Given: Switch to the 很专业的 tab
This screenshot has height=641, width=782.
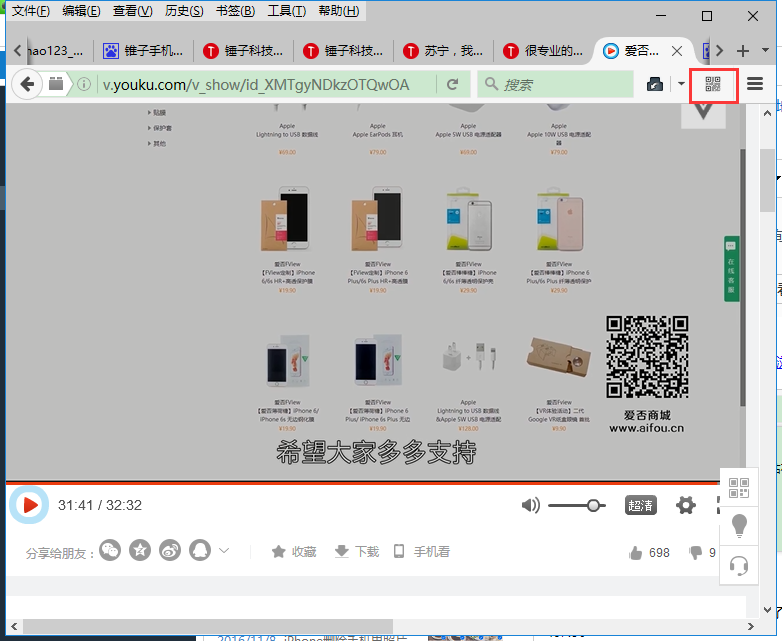Looking at the screenshot, I should coord(543,50).
